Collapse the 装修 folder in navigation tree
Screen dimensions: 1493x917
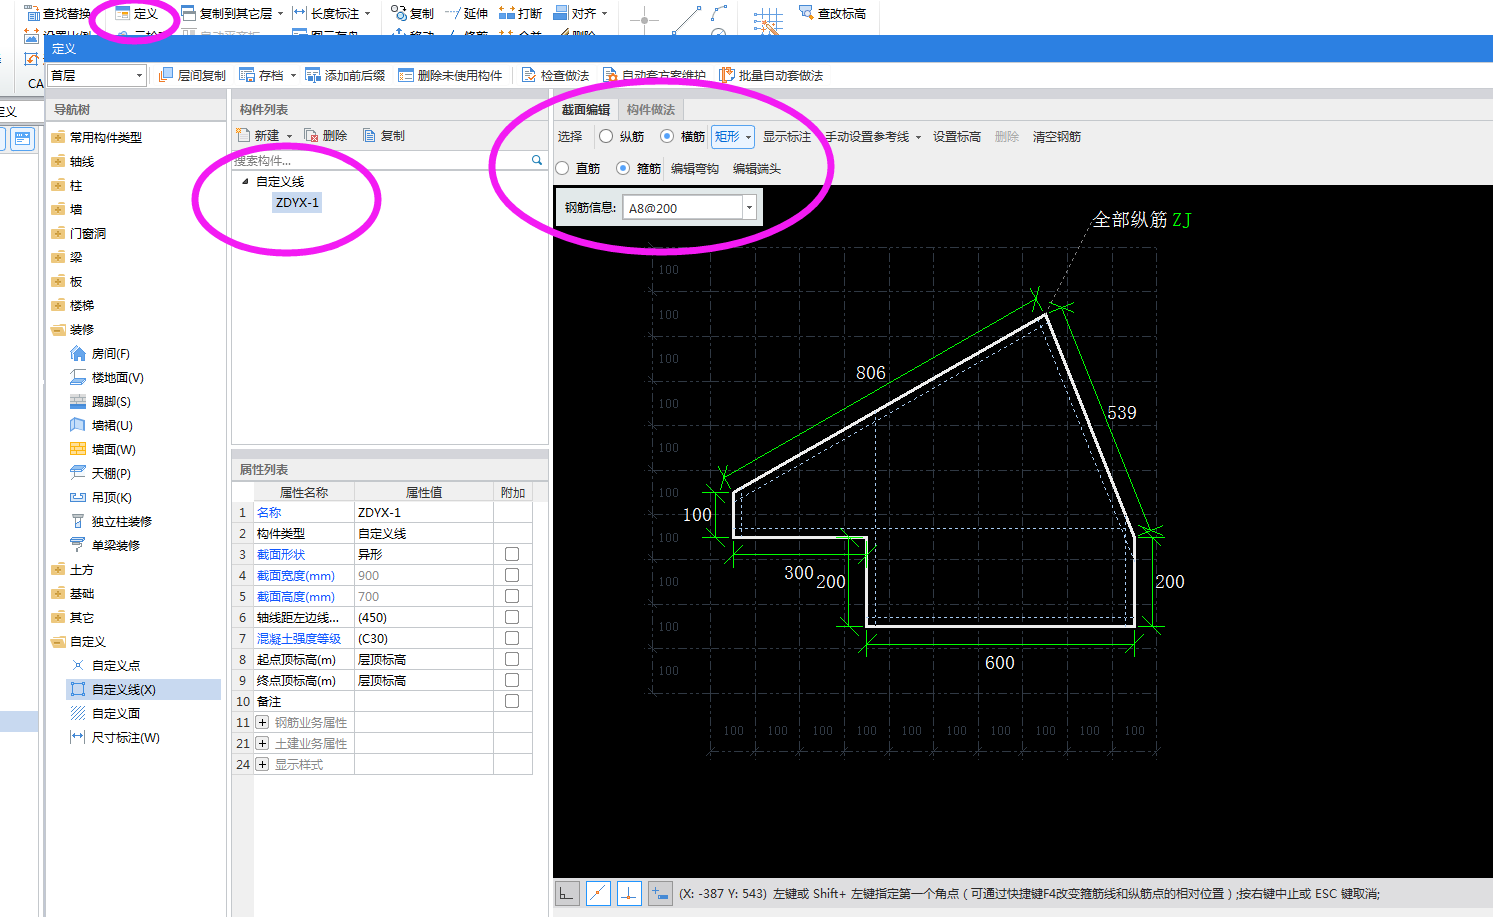[58, 329]
